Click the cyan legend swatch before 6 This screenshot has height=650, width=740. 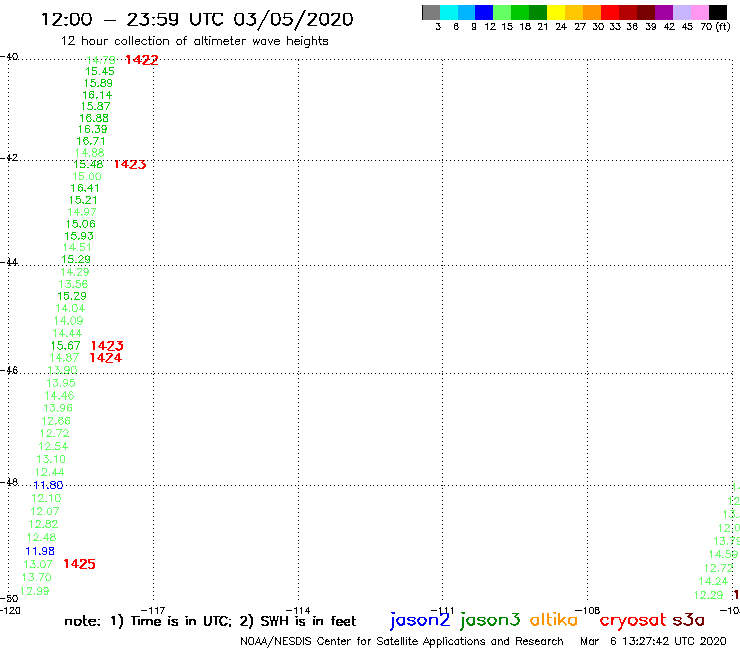449,12
